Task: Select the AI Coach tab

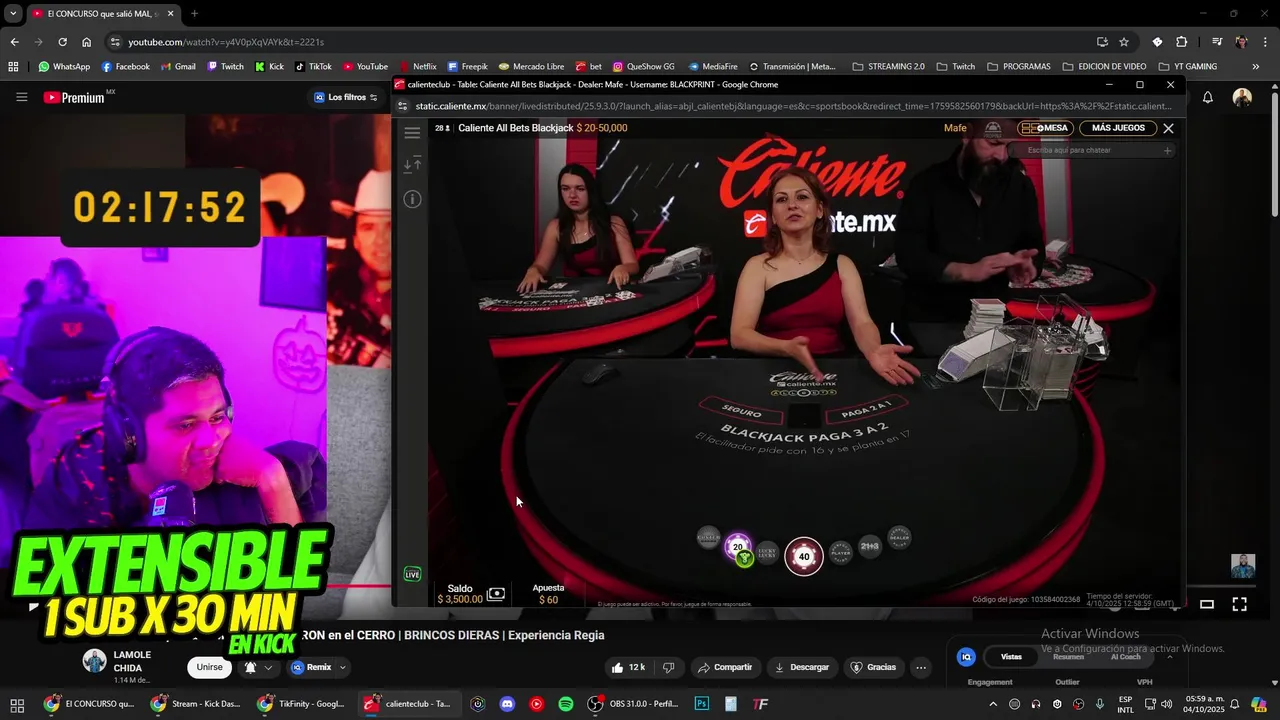Action: point(1126,657)
